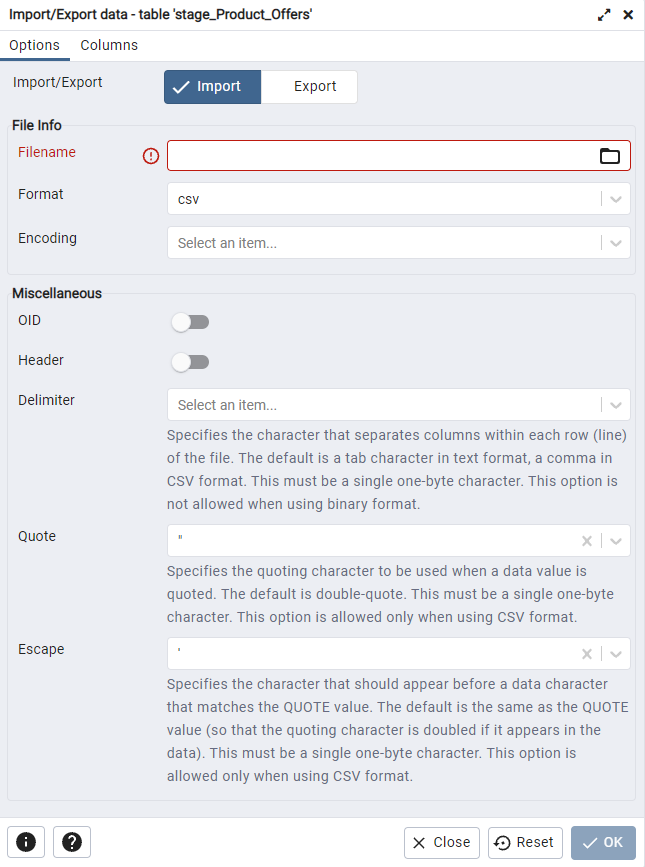Image resolution: width=645 pixels, height=867 pixels.
Task: Expand the Encoding dropdown
Action: coord(398,243)
